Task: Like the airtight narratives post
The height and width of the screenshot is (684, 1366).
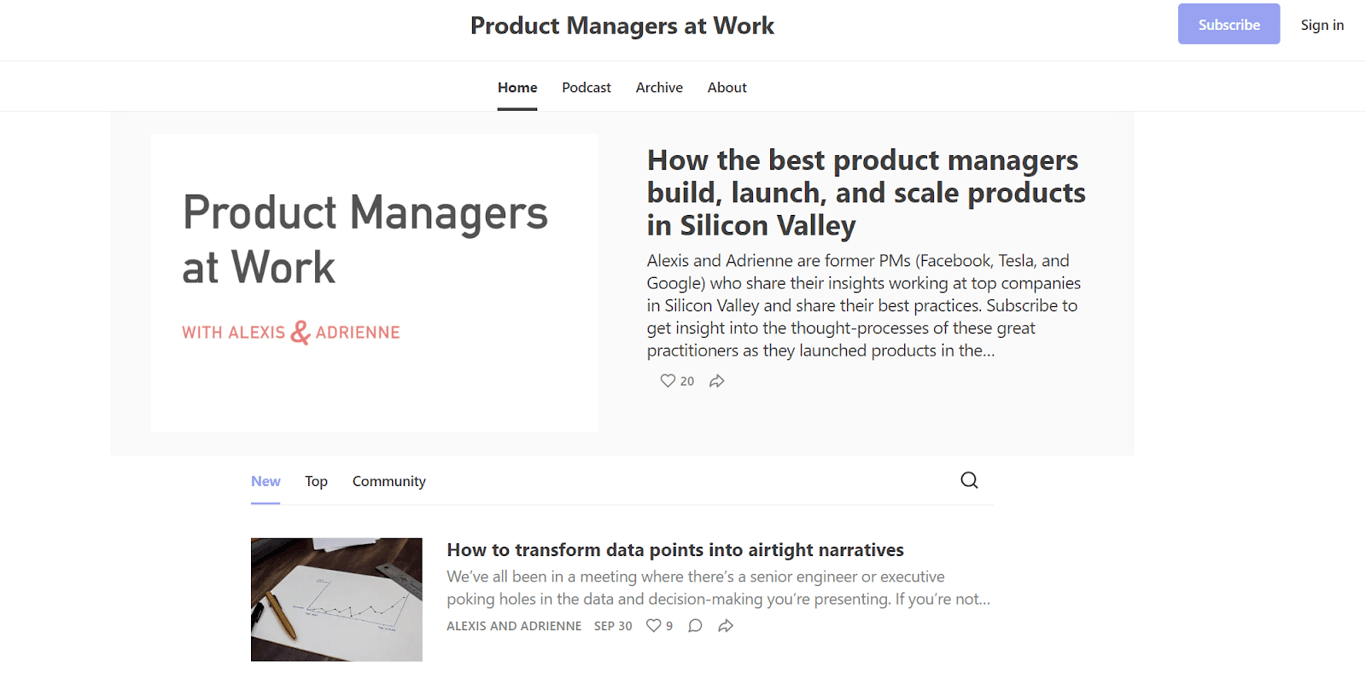Action: click(652, 625)
